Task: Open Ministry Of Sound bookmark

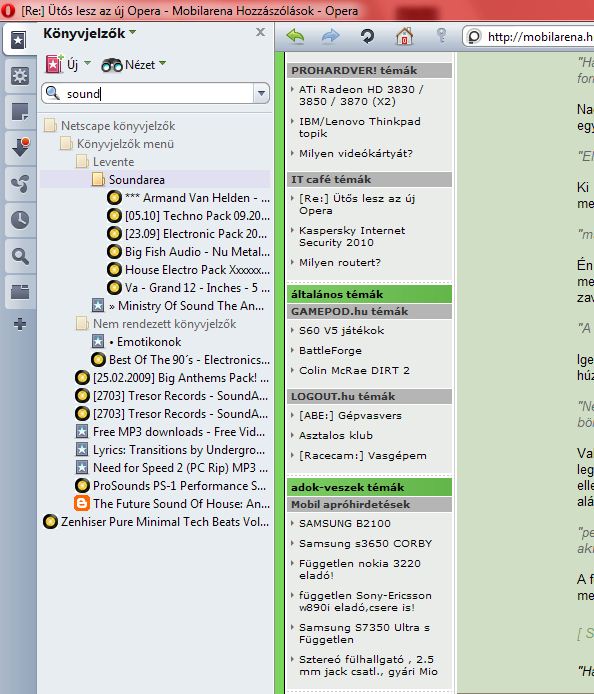Action: click(178, 306)
